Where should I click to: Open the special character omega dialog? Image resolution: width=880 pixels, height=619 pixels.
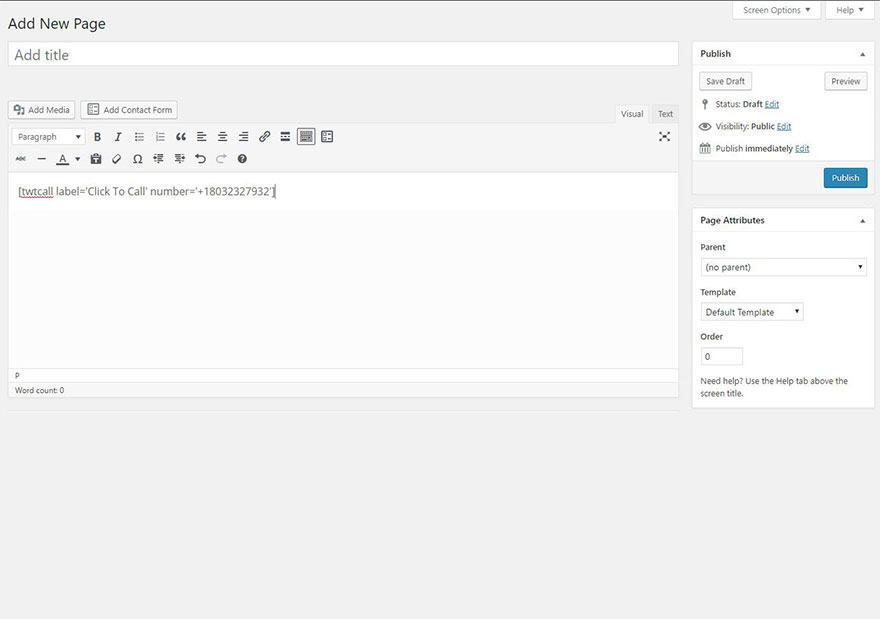click(x=138, y=159)
